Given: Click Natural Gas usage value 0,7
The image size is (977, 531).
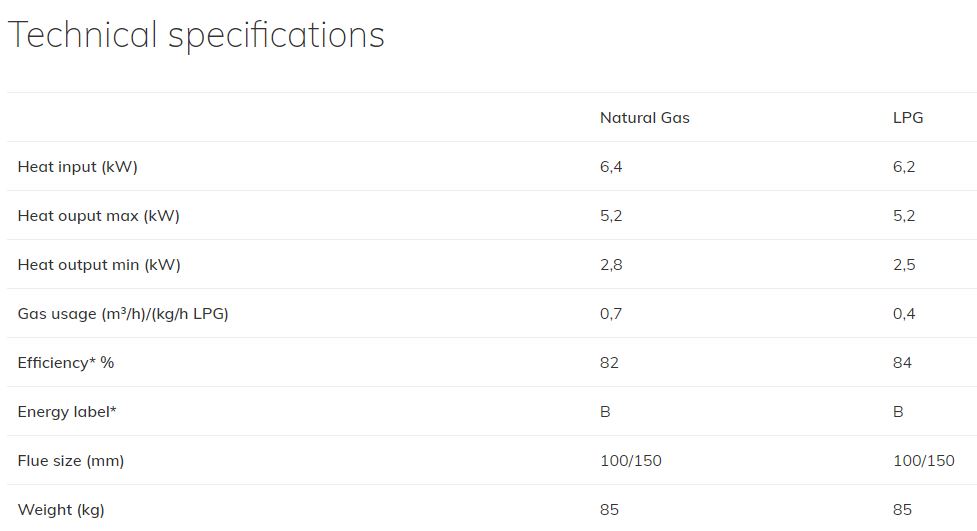Looking at the screenshot, I should click(x=611, y=313).
